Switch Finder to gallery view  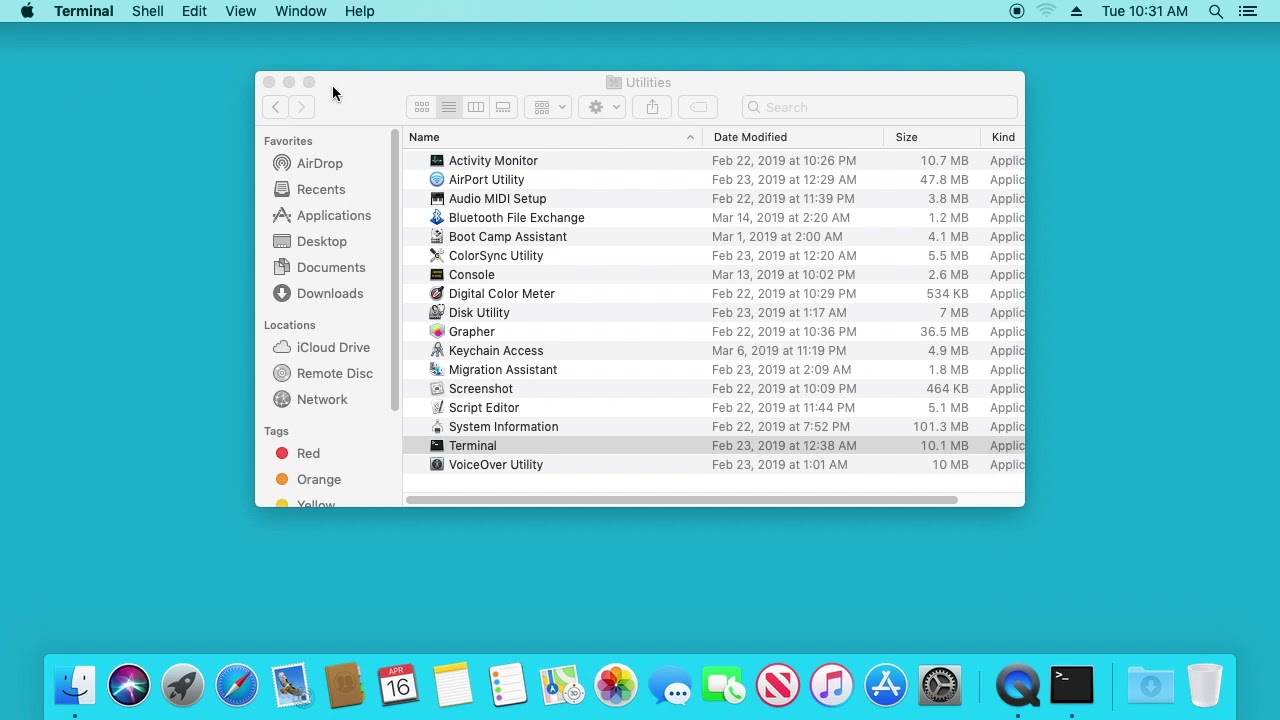[x=503, y=107]
